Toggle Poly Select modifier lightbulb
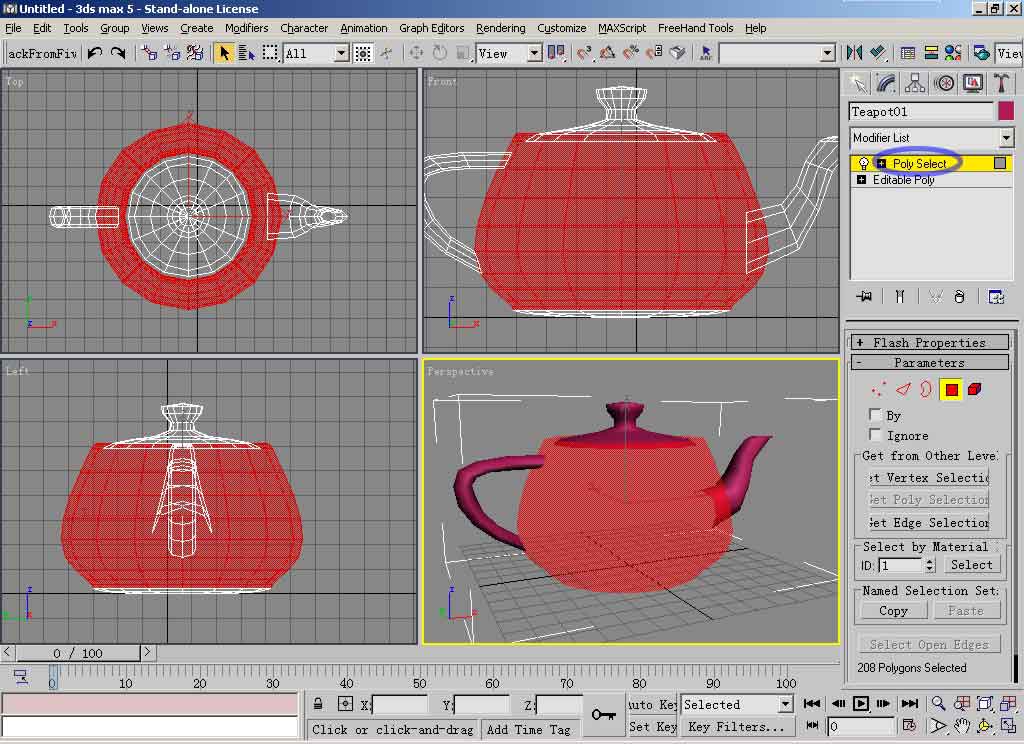Screen dimensions: 1024x744 click(x=864, y=164)
